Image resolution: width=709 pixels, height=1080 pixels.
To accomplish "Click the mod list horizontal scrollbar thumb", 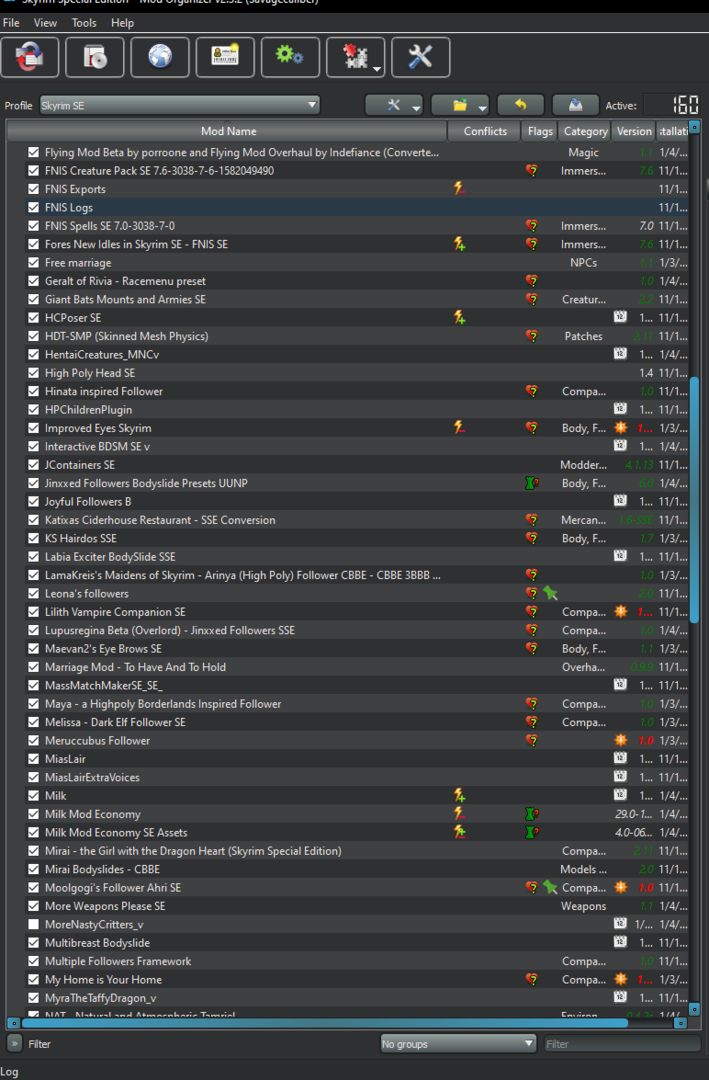I will click(325, 1023).
